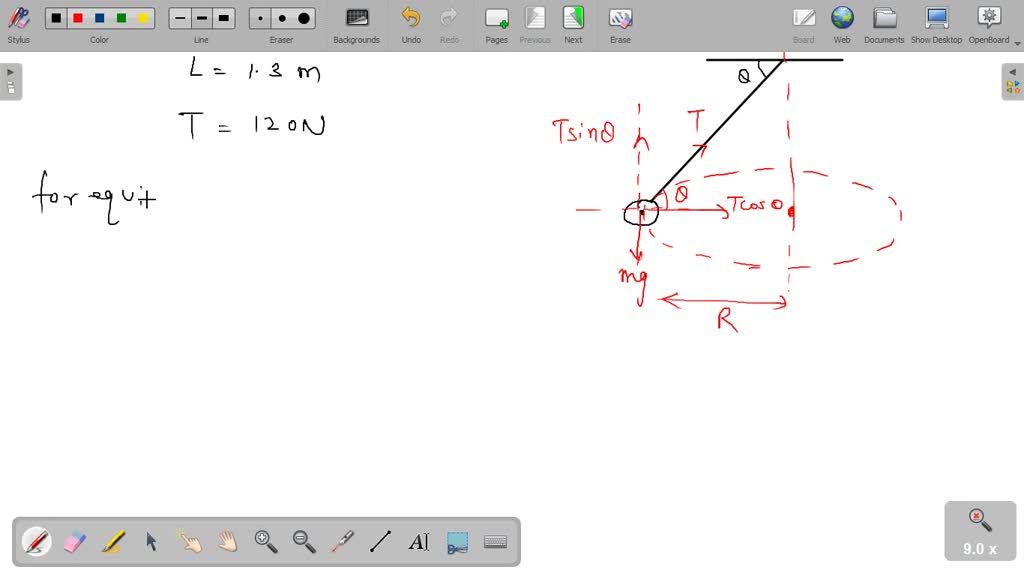Viewport: 1024px width, 576px height.
Task: Select the arrow selection tool
Action: click(151, 541)
